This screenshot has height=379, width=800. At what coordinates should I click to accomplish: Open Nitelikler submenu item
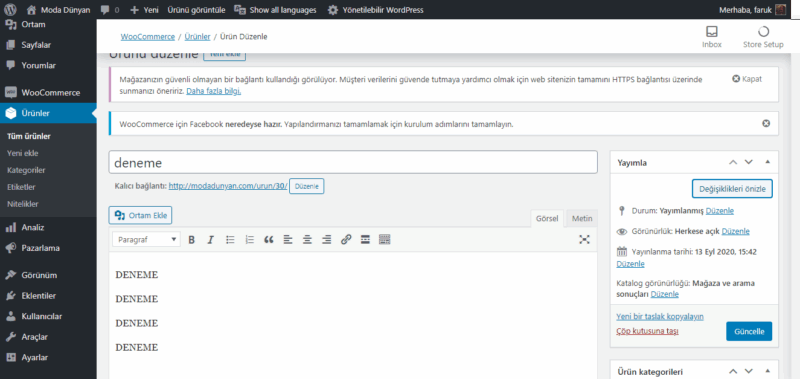tap(23, 204)
